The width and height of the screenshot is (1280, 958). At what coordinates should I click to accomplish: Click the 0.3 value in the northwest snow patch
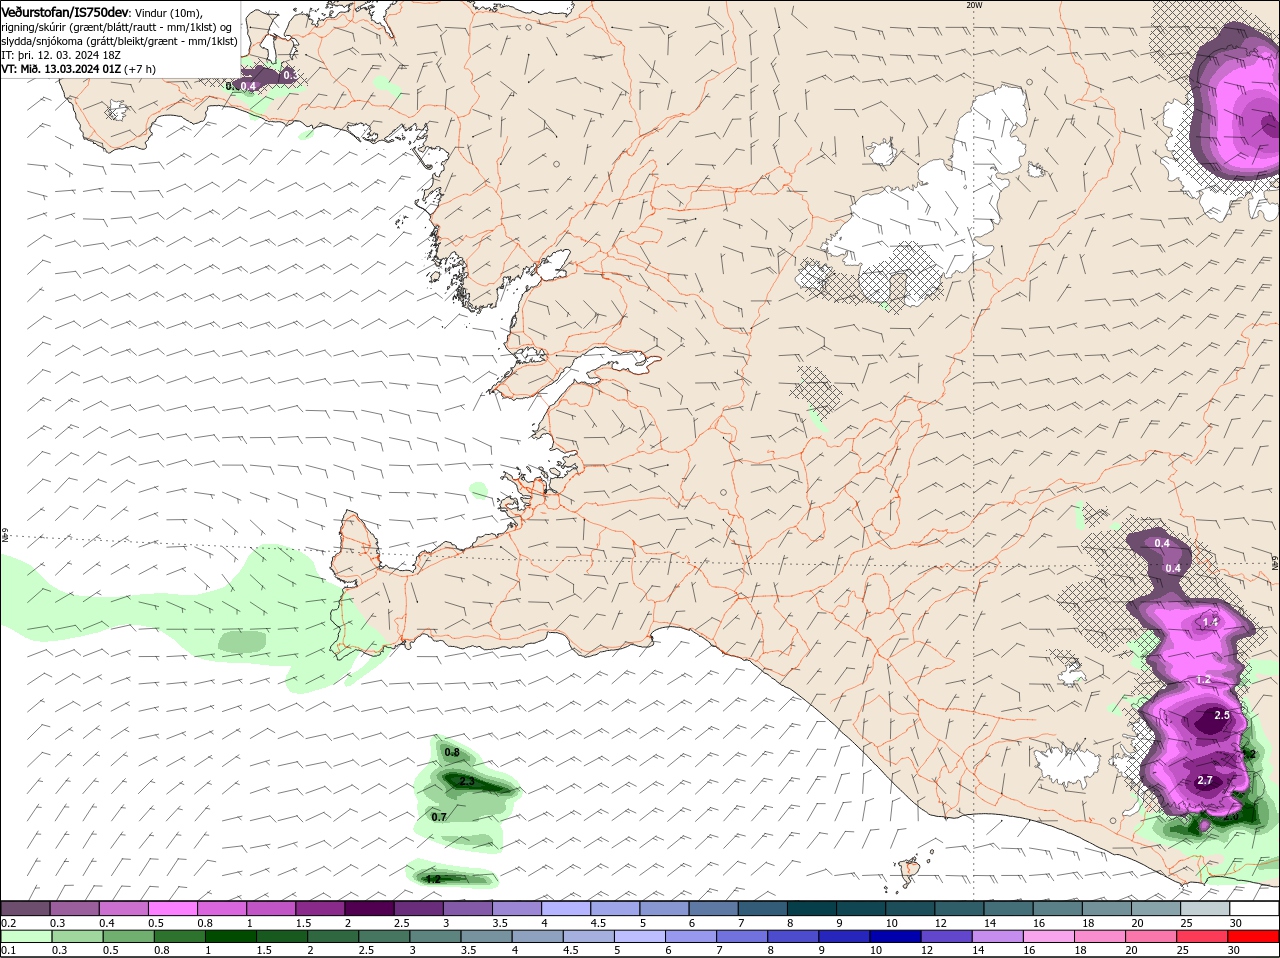click(290, 75)
